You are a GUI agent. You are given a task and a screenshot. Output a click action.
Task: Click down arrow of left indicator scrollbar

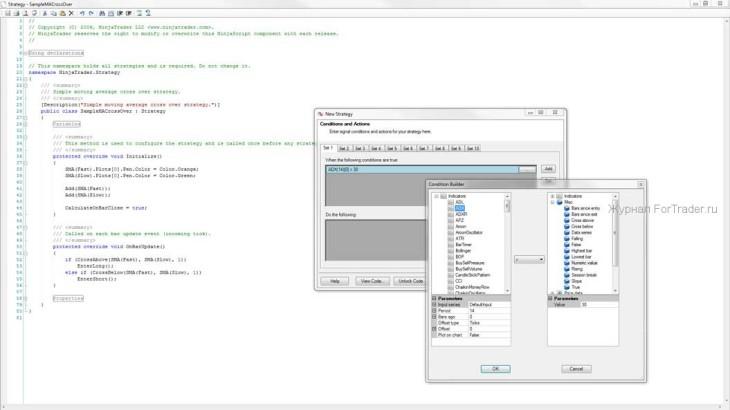click(507, 291)
